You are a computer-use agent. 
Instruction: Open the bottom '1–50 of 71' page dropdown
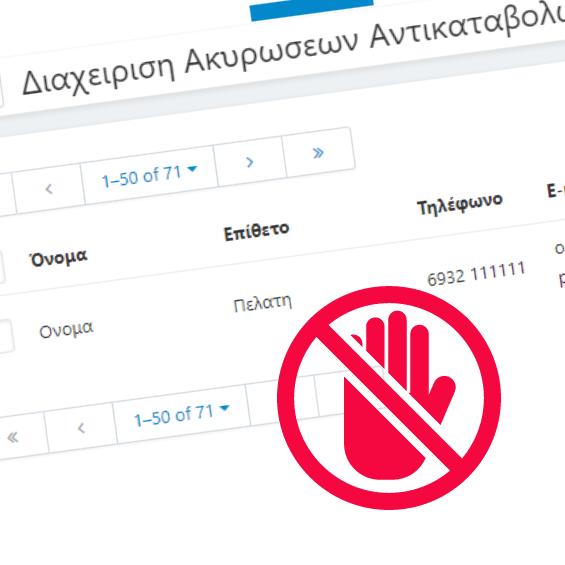181,414
